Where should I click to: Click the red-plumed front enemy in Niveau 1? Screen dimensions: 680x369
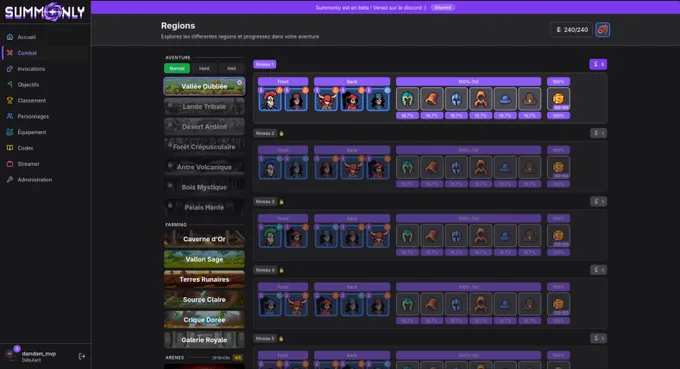tap(270, 99)
